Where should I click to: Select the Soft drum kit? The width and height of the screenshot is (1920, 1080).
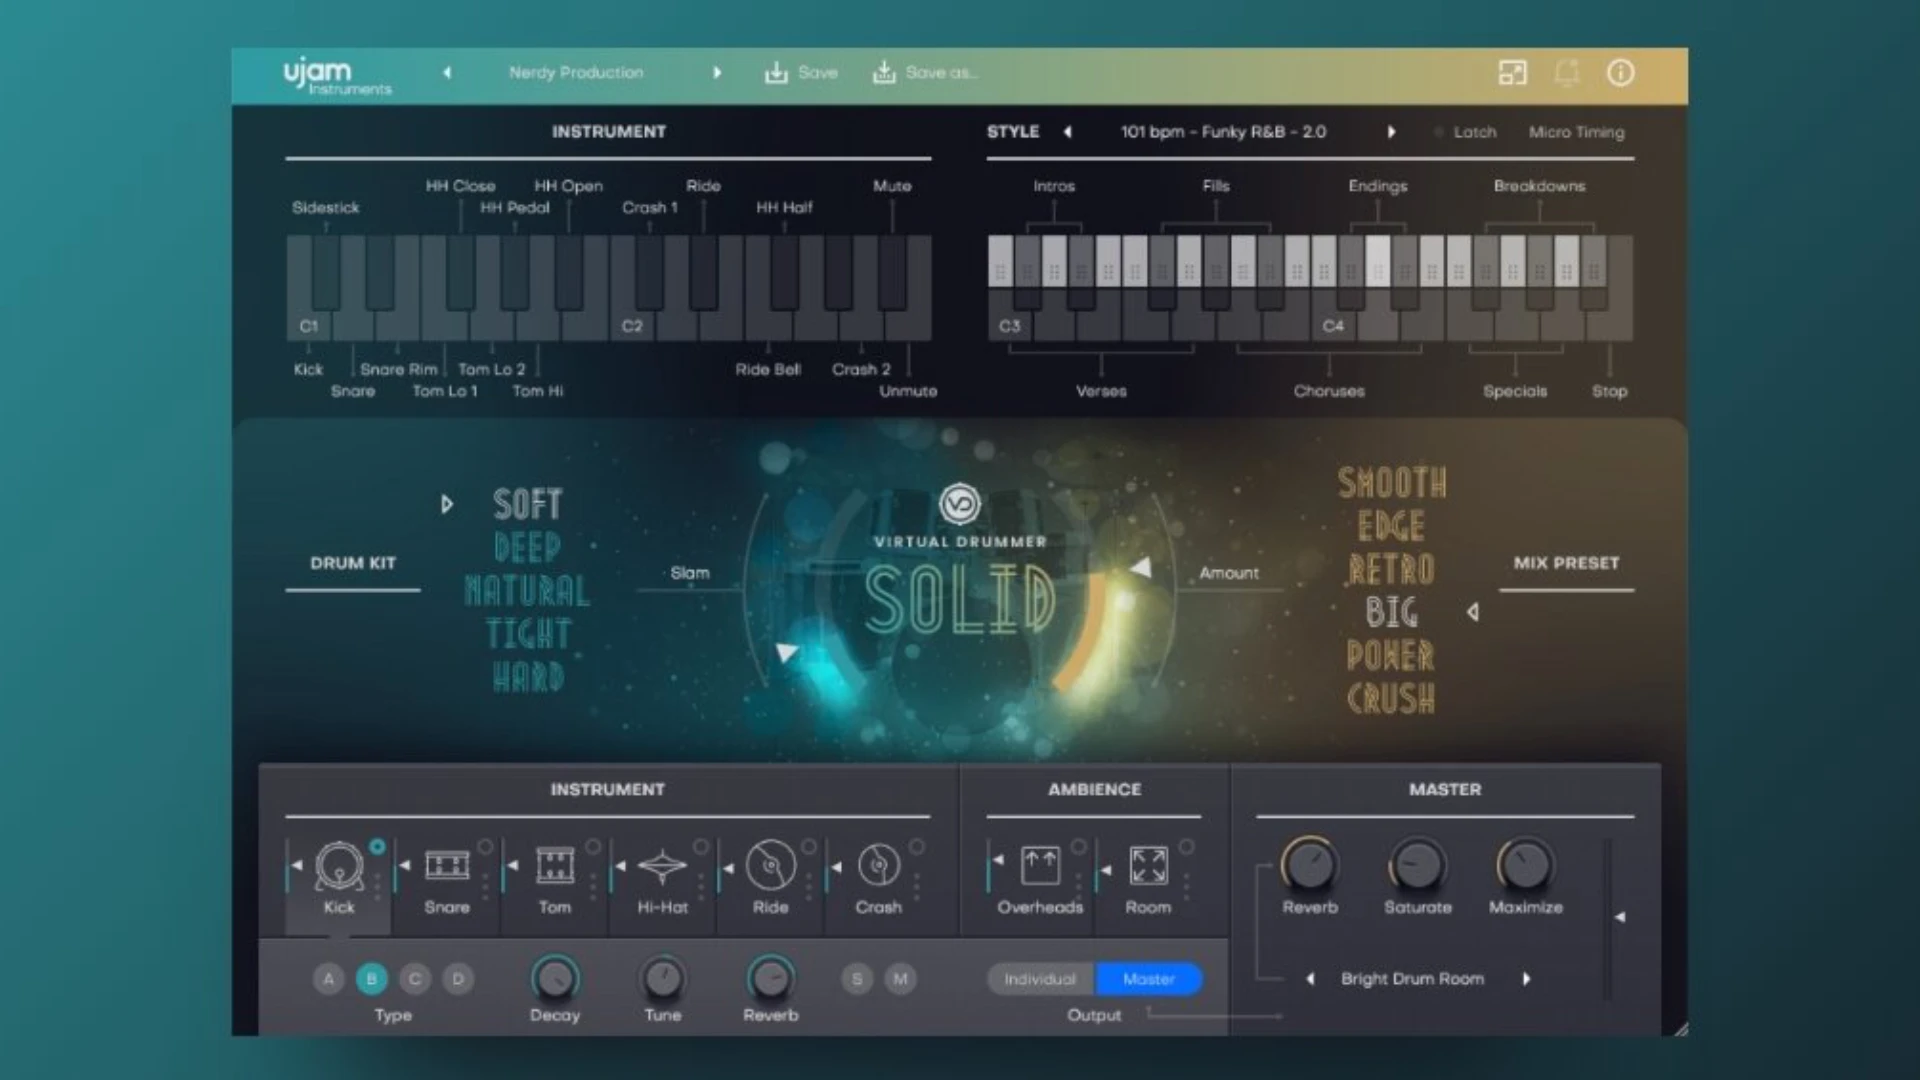(x=527, y=504)
